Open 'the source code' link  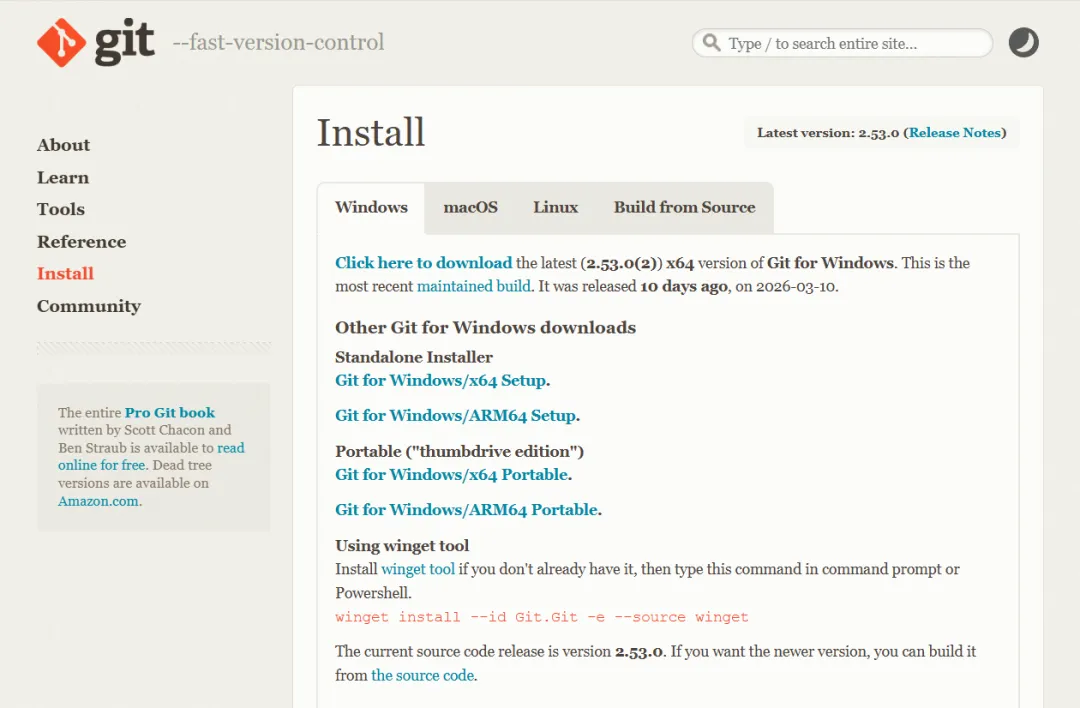pyautogui.click(x=423, y=676)
